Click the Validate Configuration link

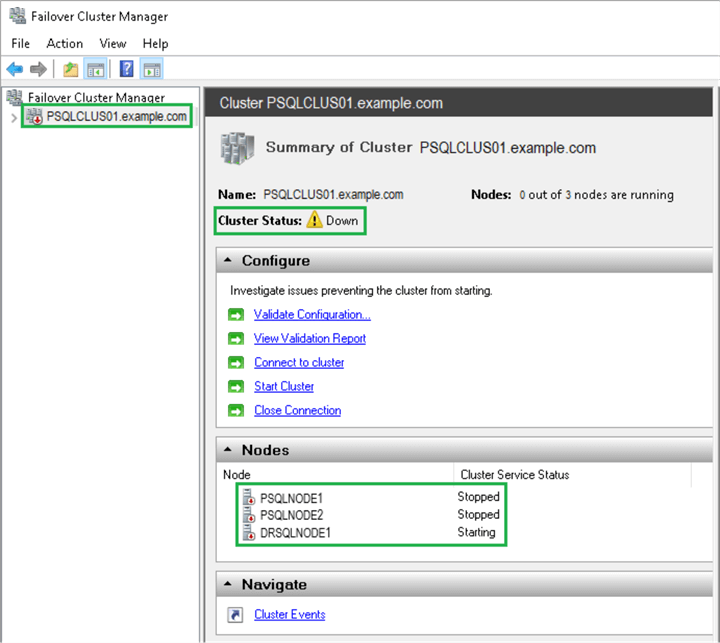tap(312, 315)
